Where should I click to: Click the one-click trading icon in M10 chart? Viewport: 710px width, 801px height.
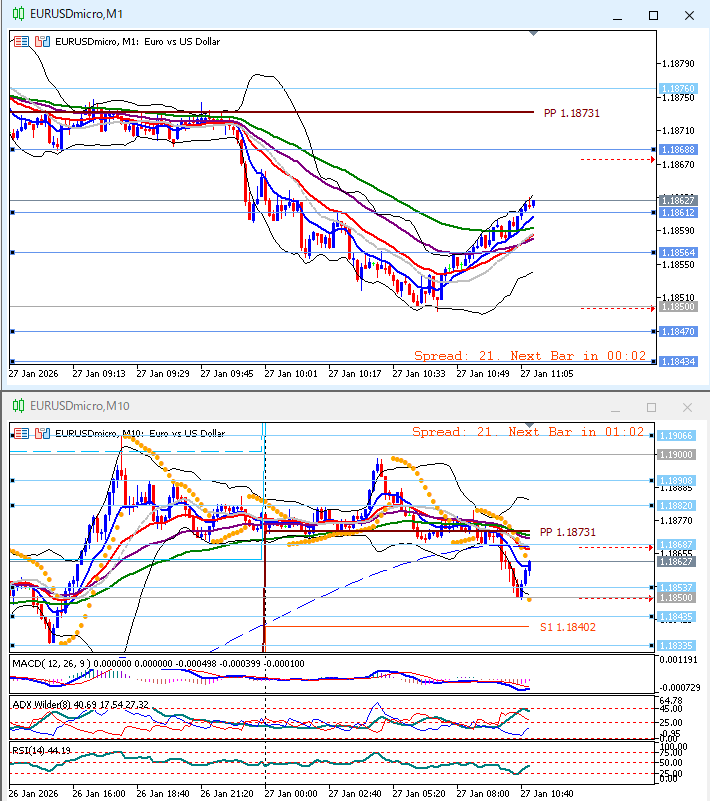pyautogui.click(x=41, y=433)
